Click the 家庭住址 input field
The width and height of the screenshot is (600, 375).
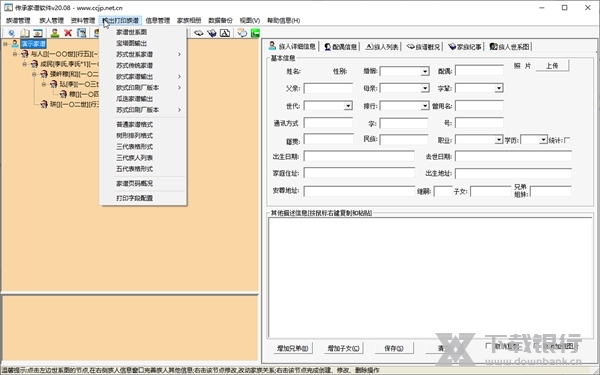coord(359,173)
